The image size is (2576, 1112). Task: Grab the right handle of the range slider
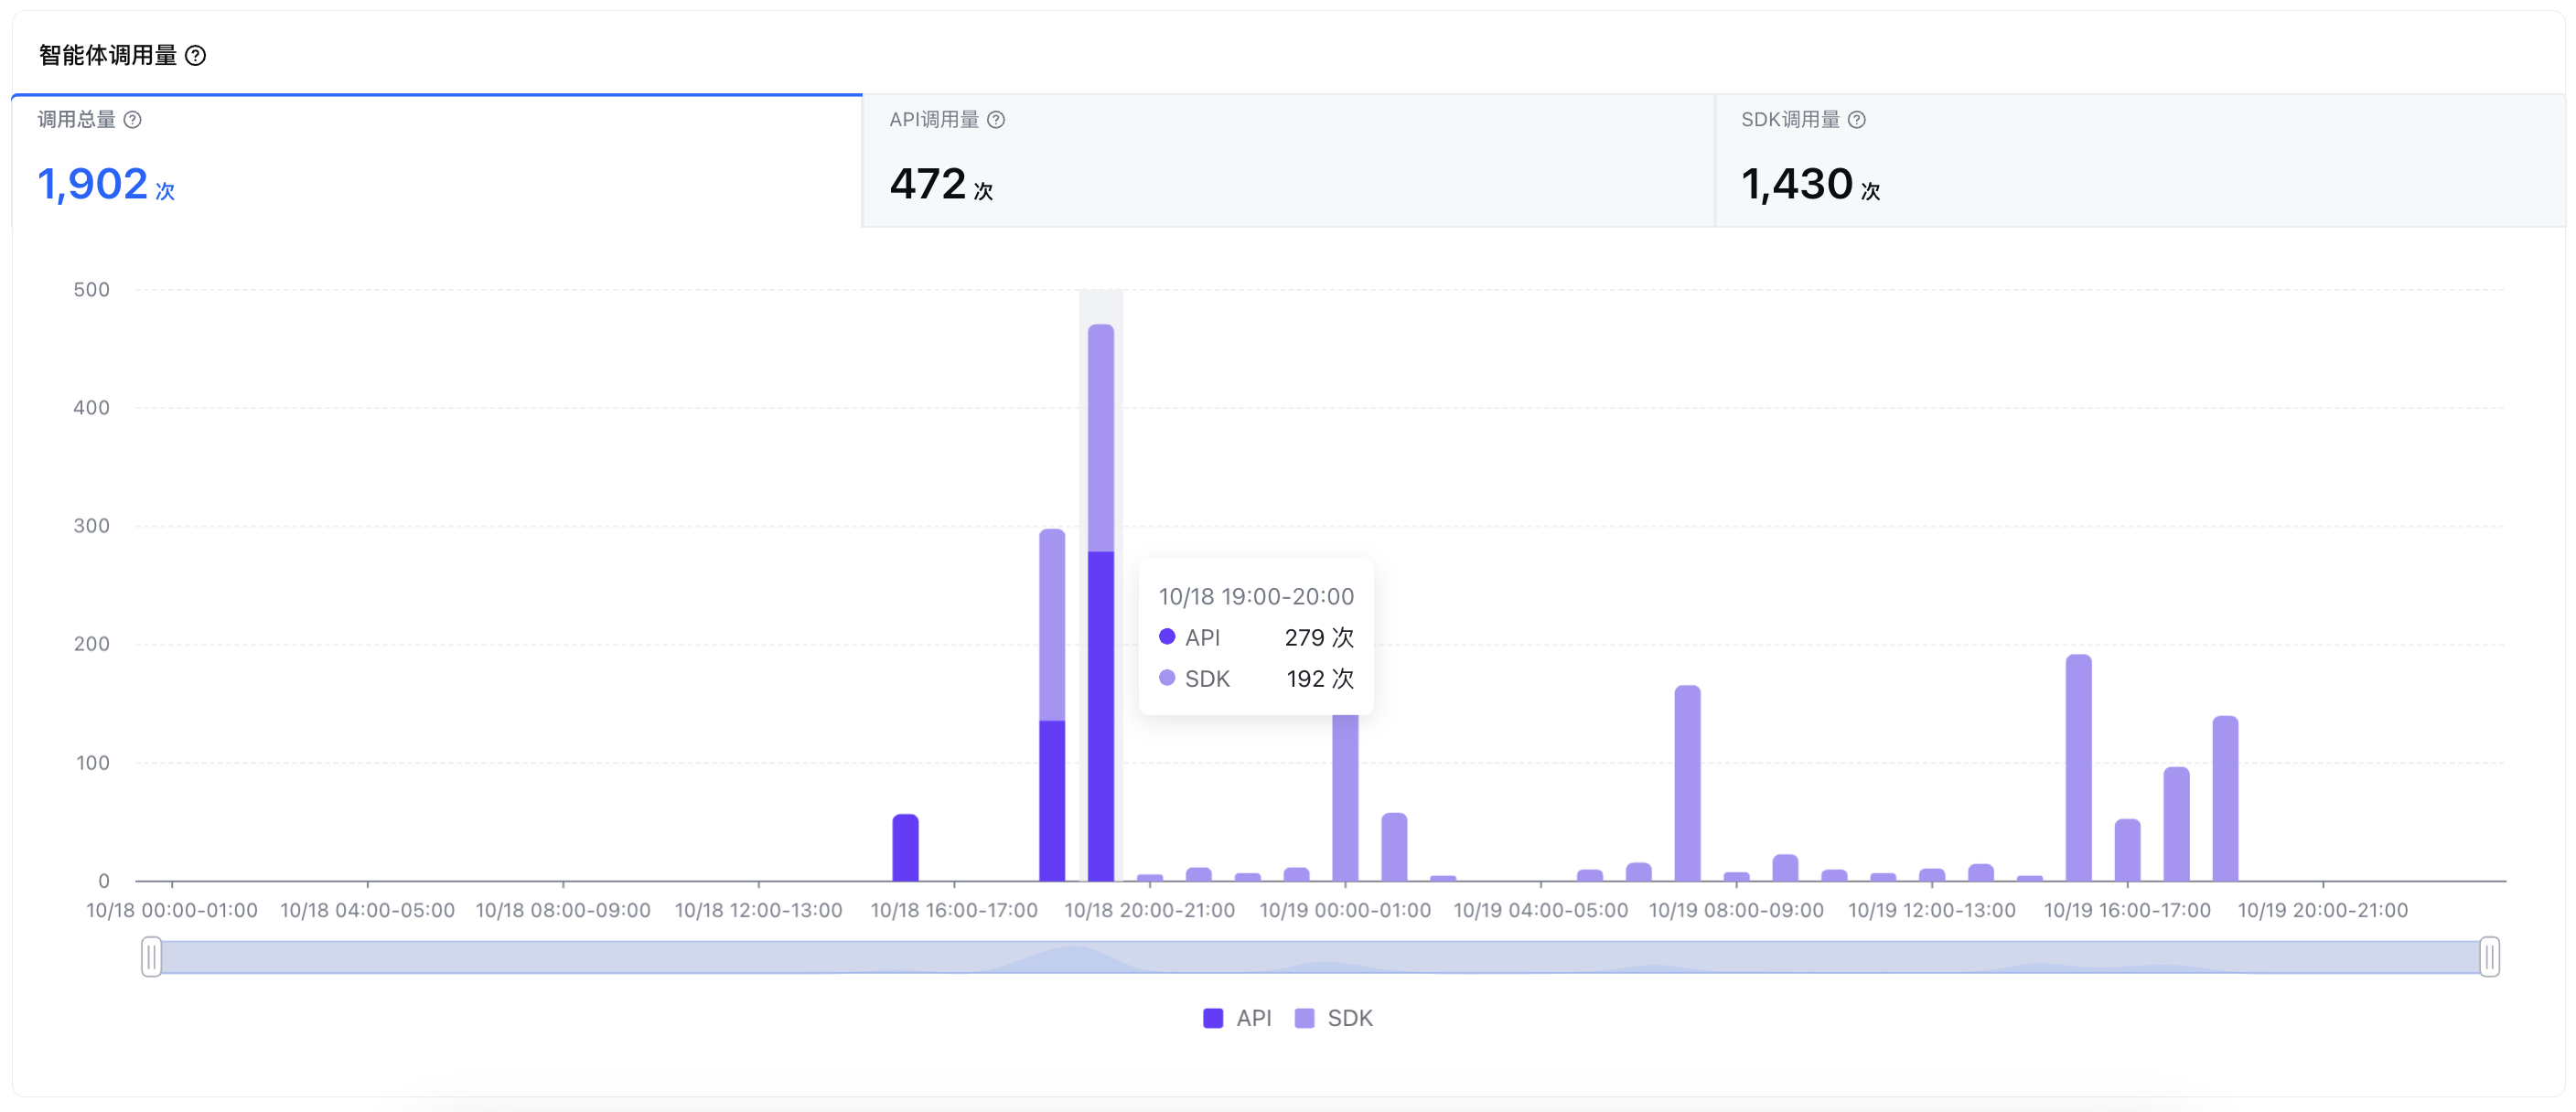(x=2489, y=957)
